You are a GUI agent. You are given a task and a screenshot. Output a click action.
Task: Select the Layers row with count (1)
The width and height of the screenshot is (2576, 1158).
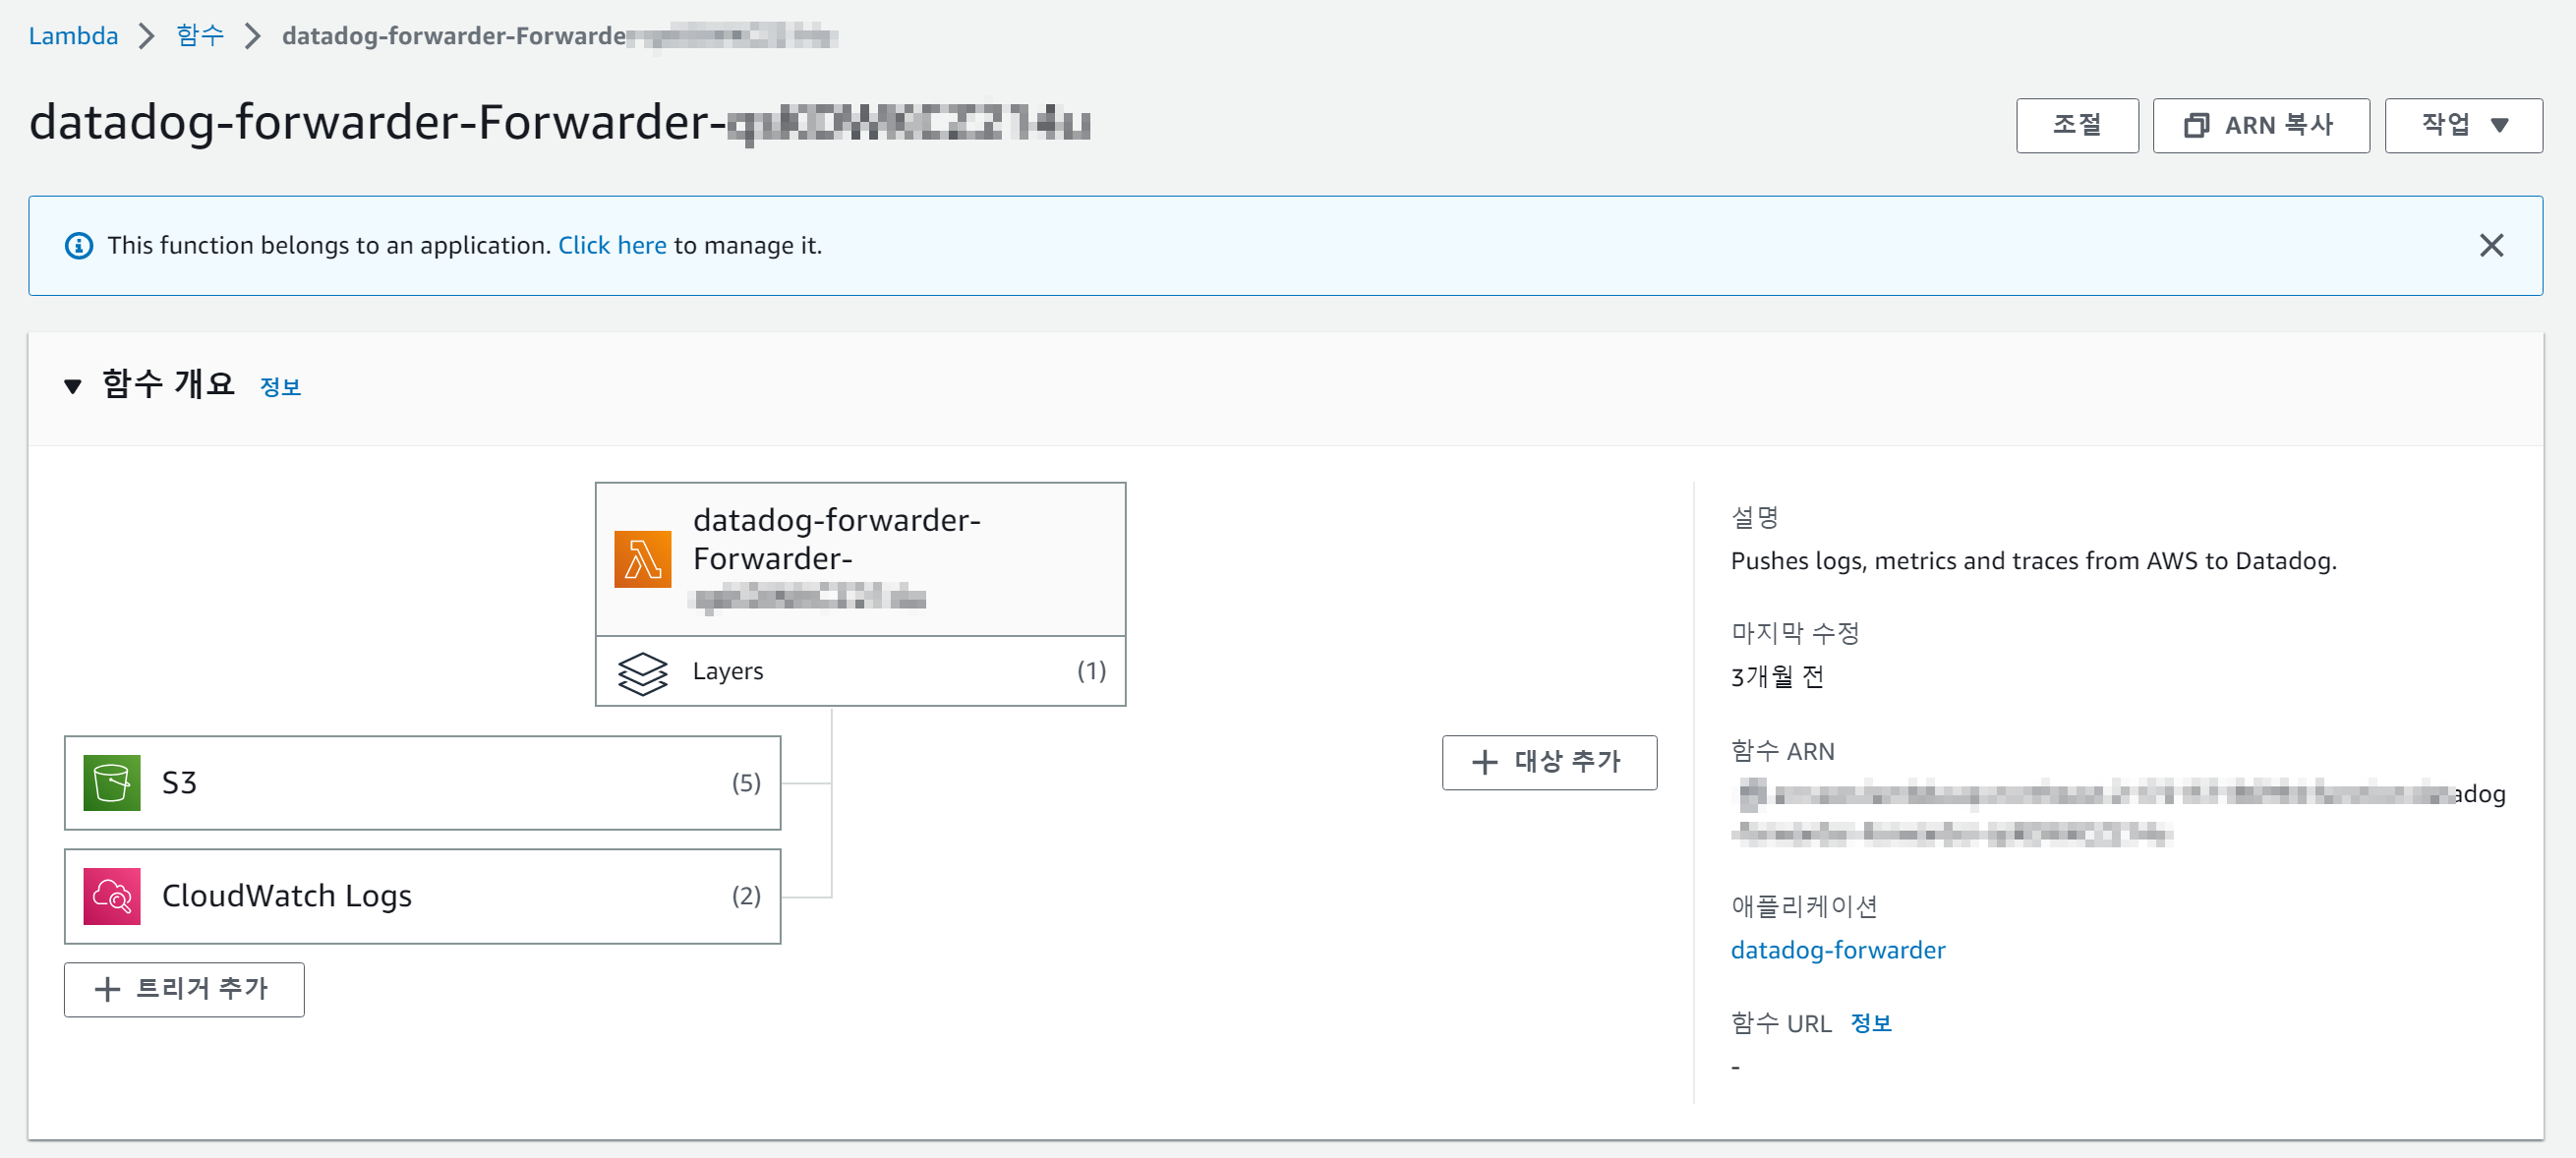(860, 672)
